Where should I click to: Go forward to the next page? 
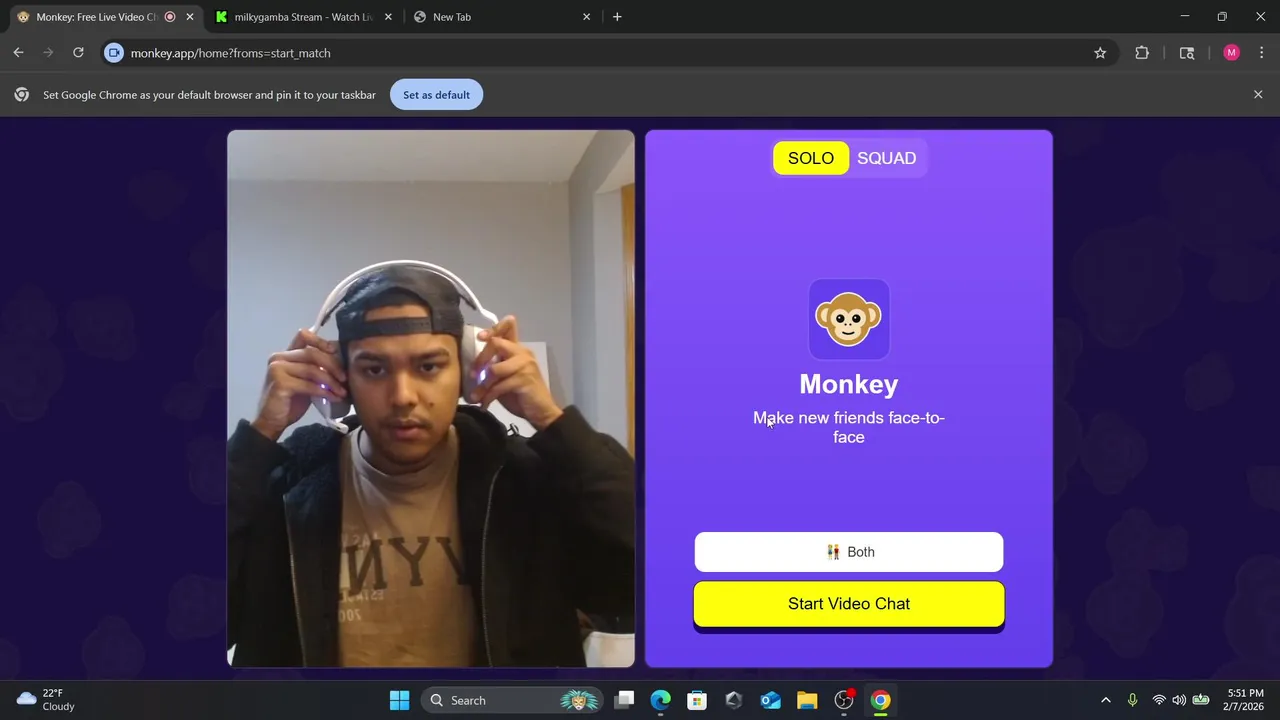(48, 53)
